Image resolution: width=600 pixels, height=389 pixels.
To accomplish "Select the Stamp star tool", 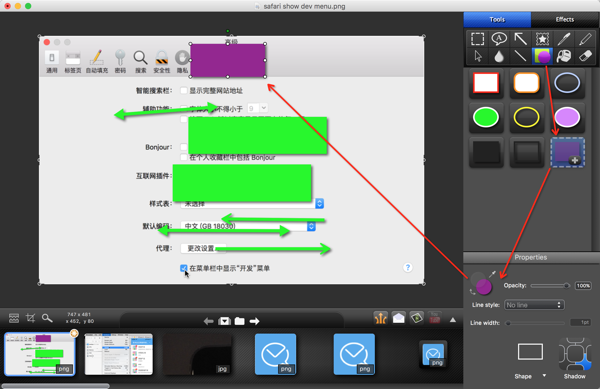I will tap(542, 39).
